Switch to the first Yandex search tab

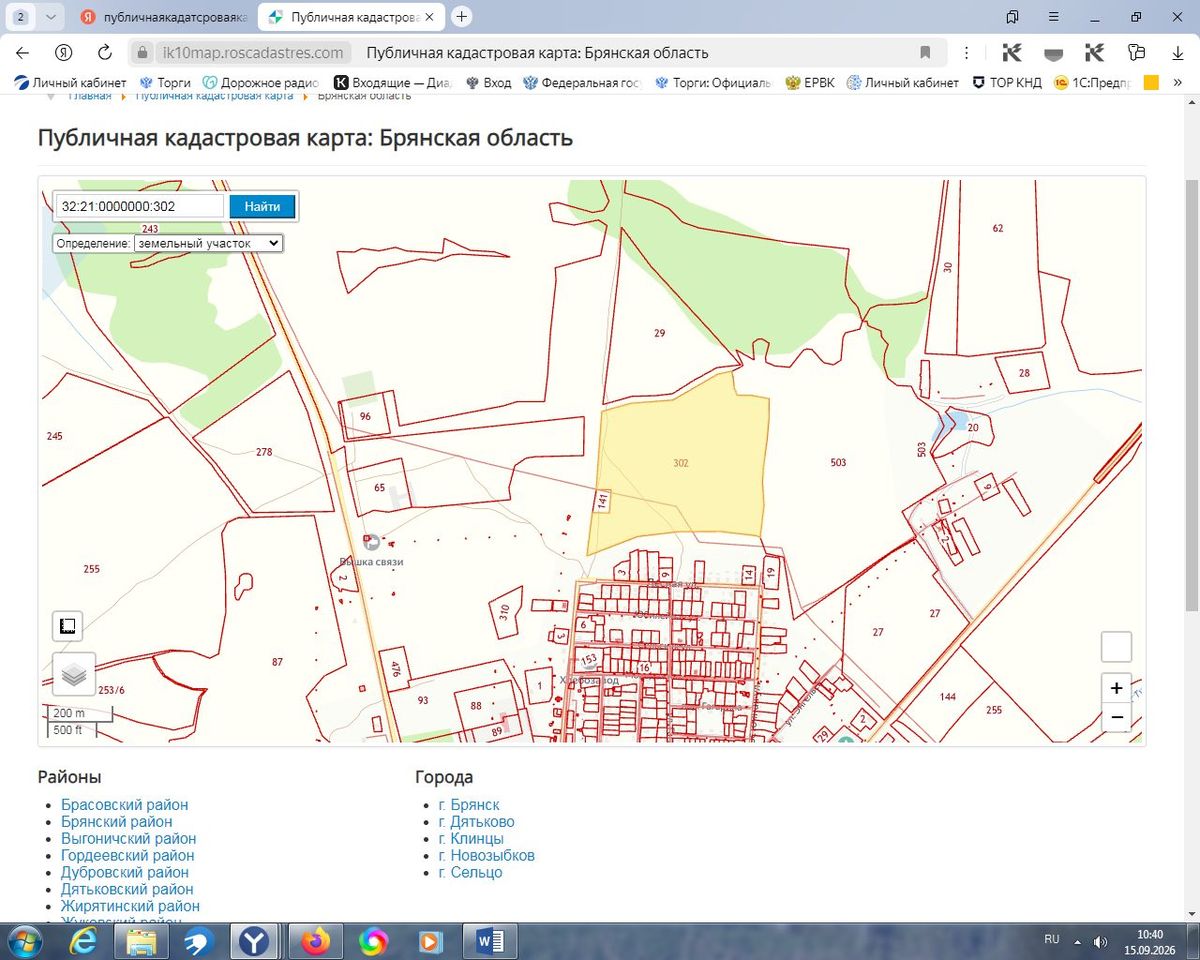pos(164,18)
